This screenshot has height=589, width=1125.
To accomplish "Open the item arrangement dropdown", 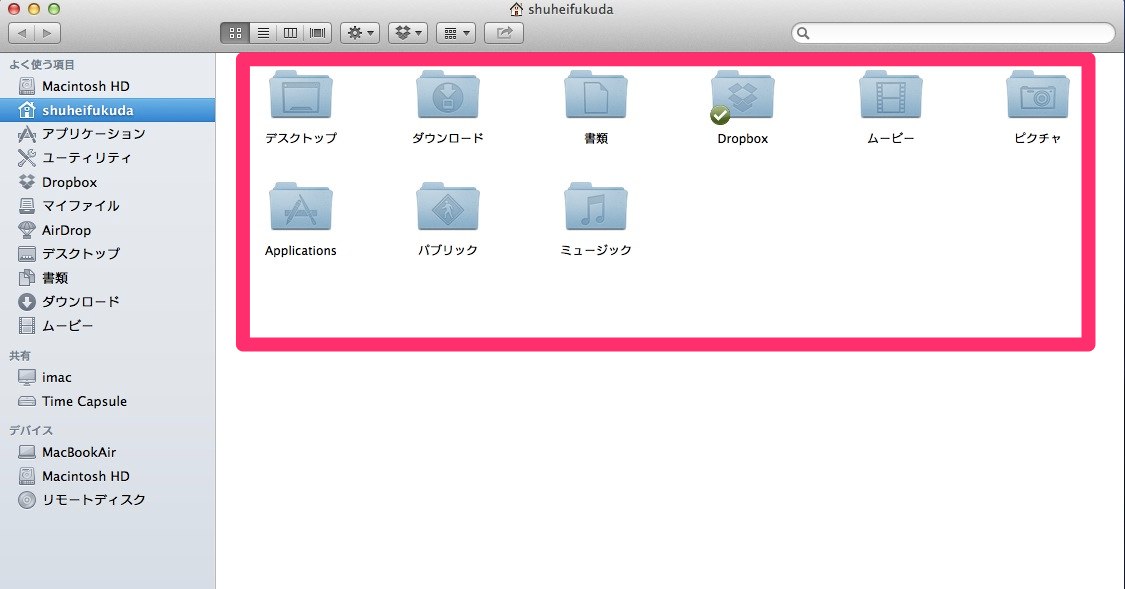I will coord(456,33).
